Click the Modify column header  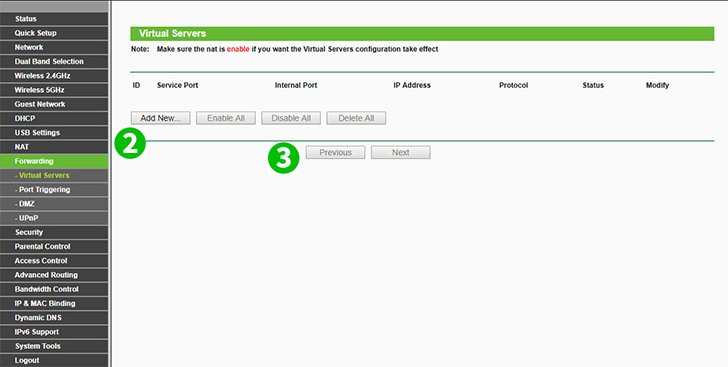657,85
